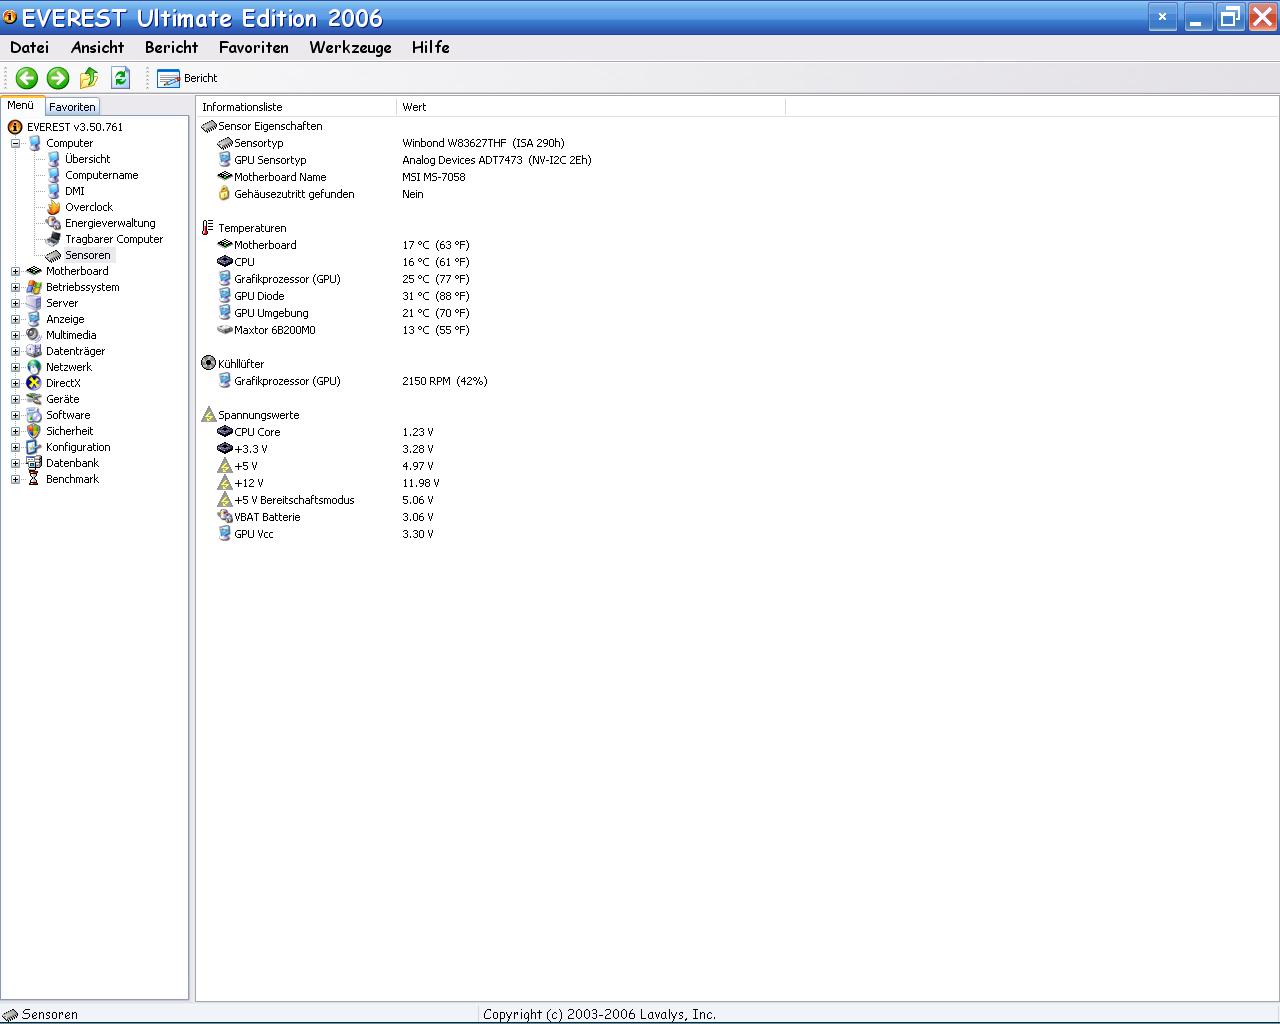Collapse the Computer tree node

click(x=16, y=143)
